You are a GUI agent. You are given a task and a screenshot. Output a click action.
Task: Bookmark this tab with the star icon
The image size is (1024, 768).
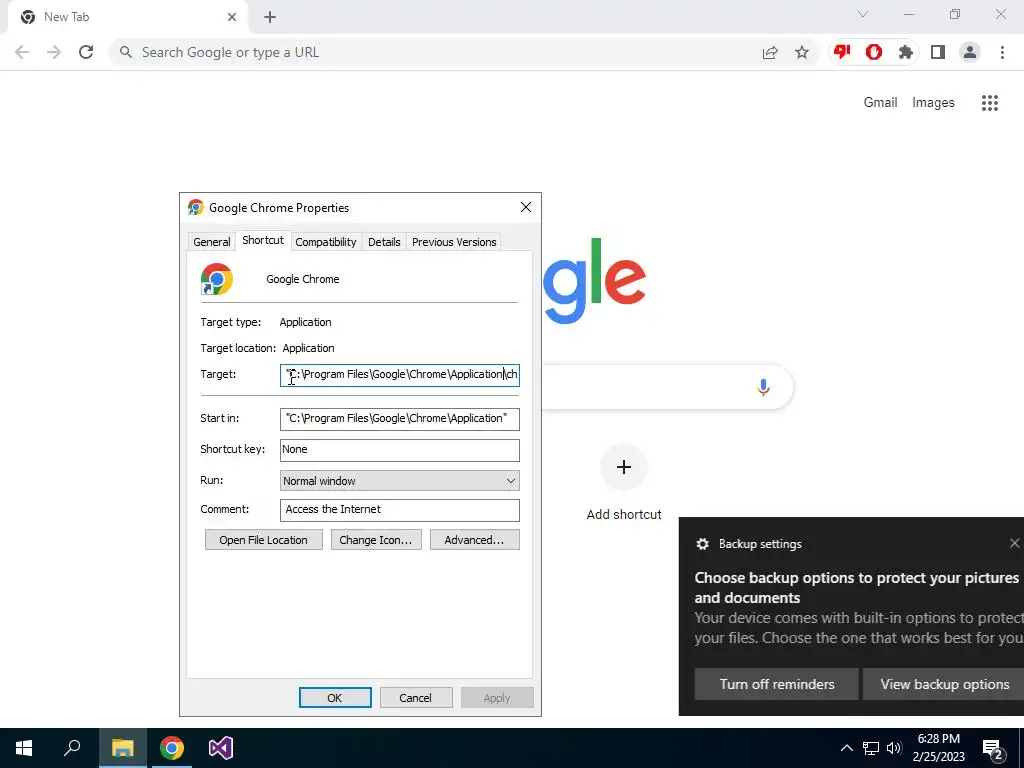802,52
